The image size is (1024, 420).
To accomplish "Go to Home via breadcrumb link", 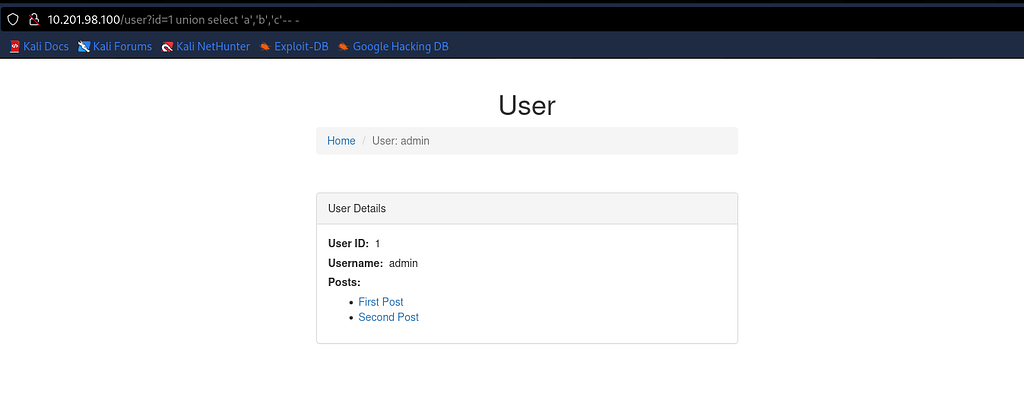I will tap(341, 141).
